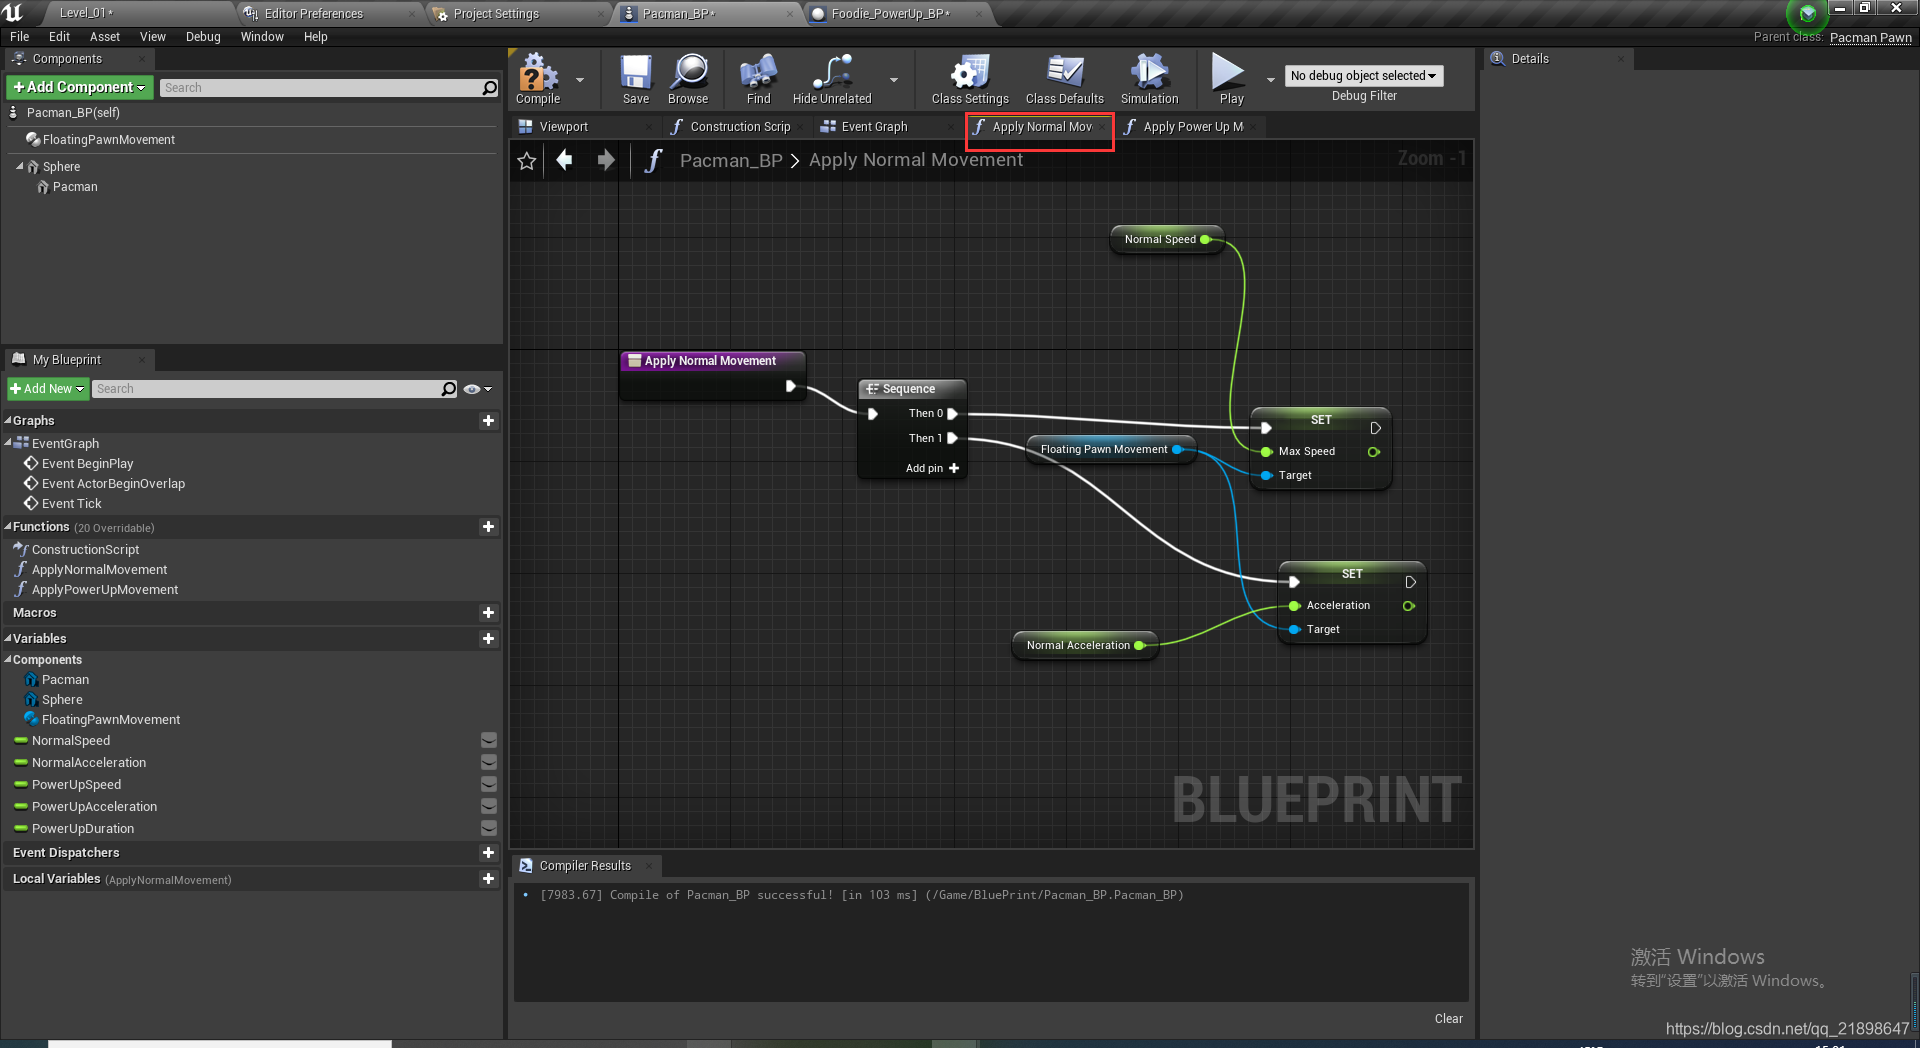Click My Blueprint search magnifier icon

[449, 389]
